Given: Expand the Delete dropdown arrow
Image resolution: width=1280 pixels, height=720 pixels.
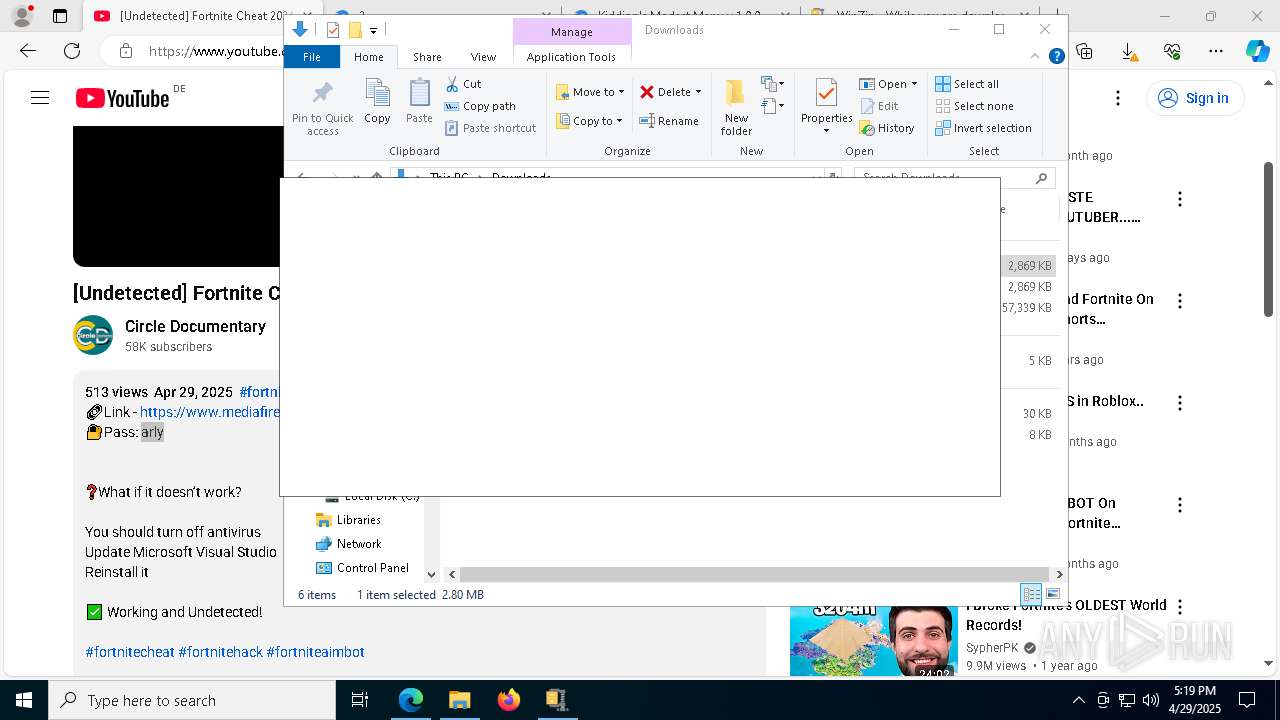Looking at the screenshot, I should click(698, 92).
